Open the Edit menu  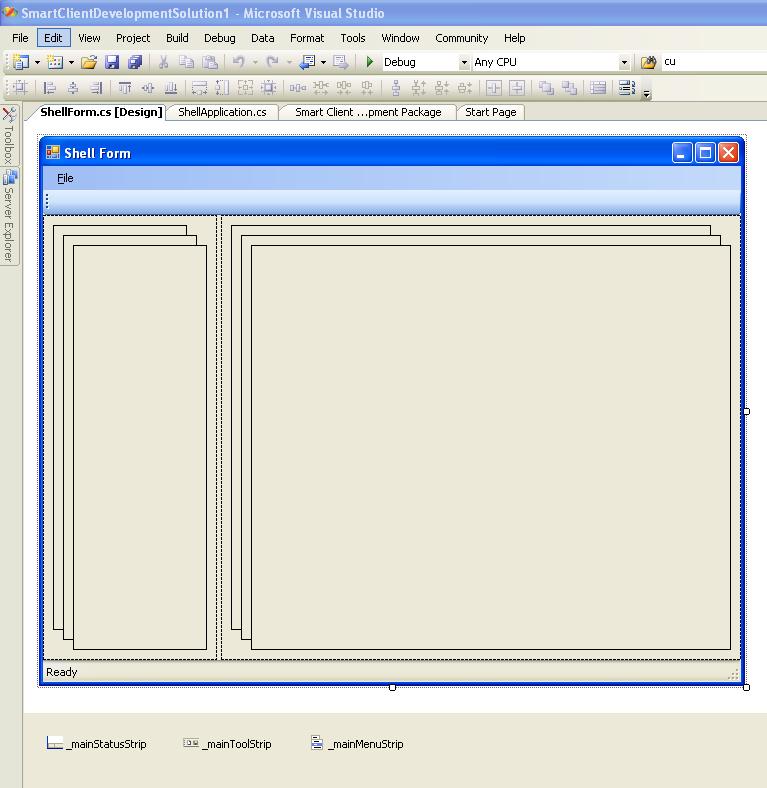coord(53,38)
